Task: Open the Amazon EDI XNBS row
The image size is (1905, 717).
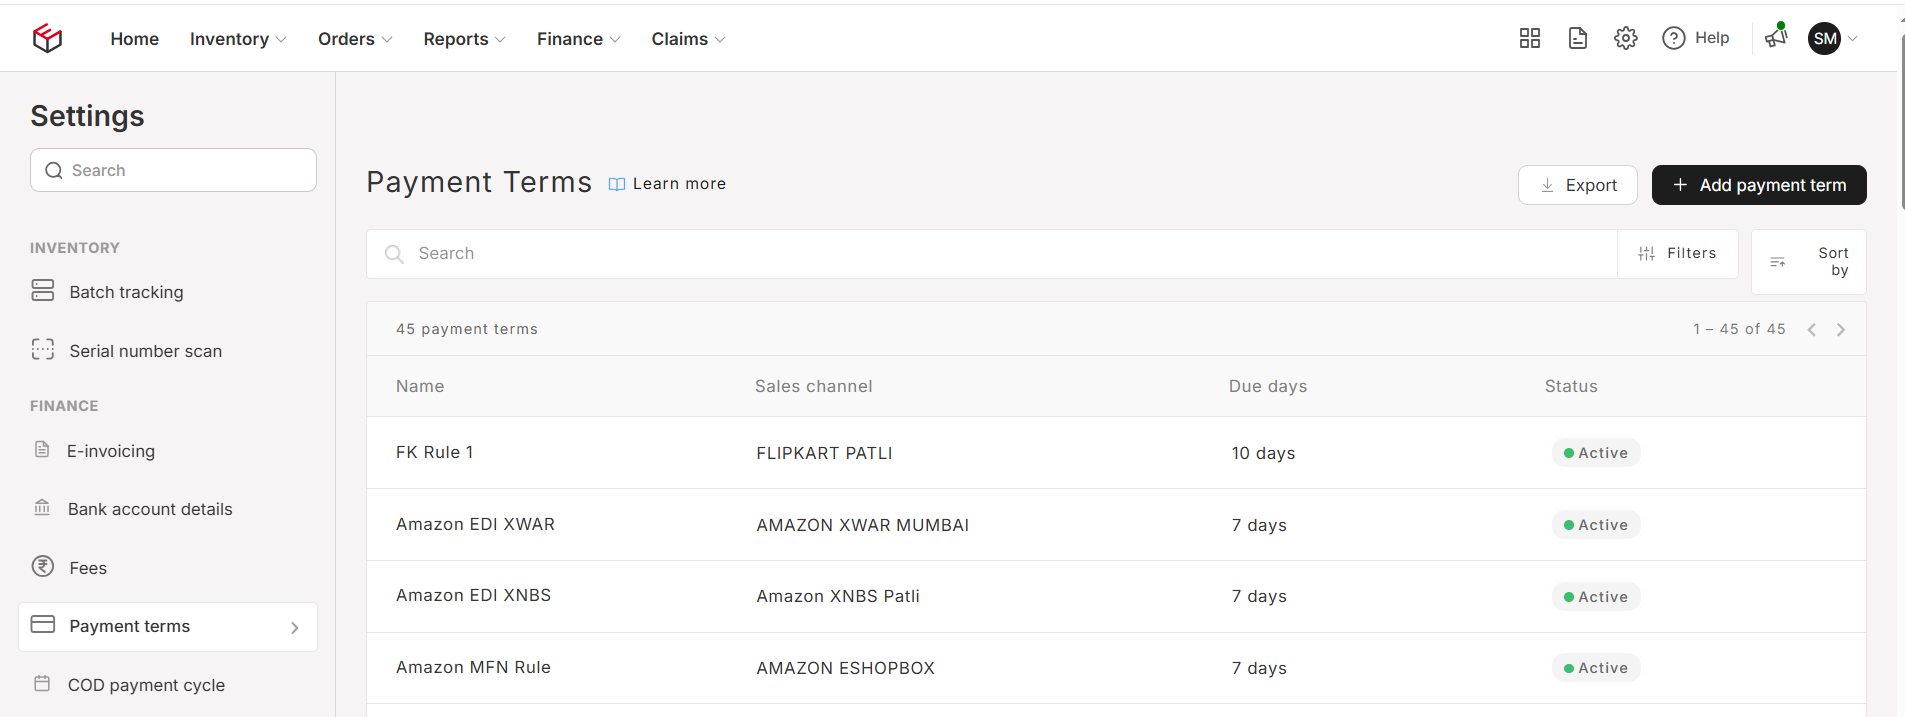Action: point(1116,596)
